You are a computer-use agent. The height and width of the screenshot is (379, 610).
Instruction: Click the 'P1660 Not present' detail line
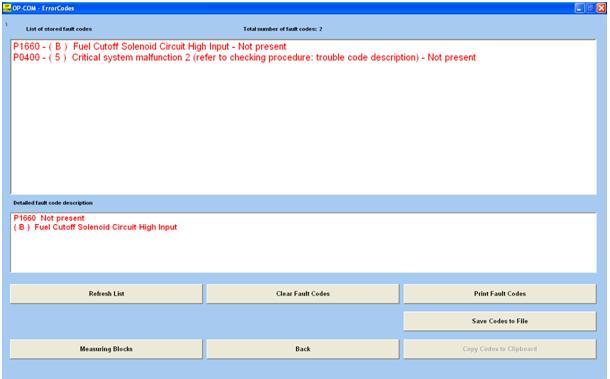(49, 218)
